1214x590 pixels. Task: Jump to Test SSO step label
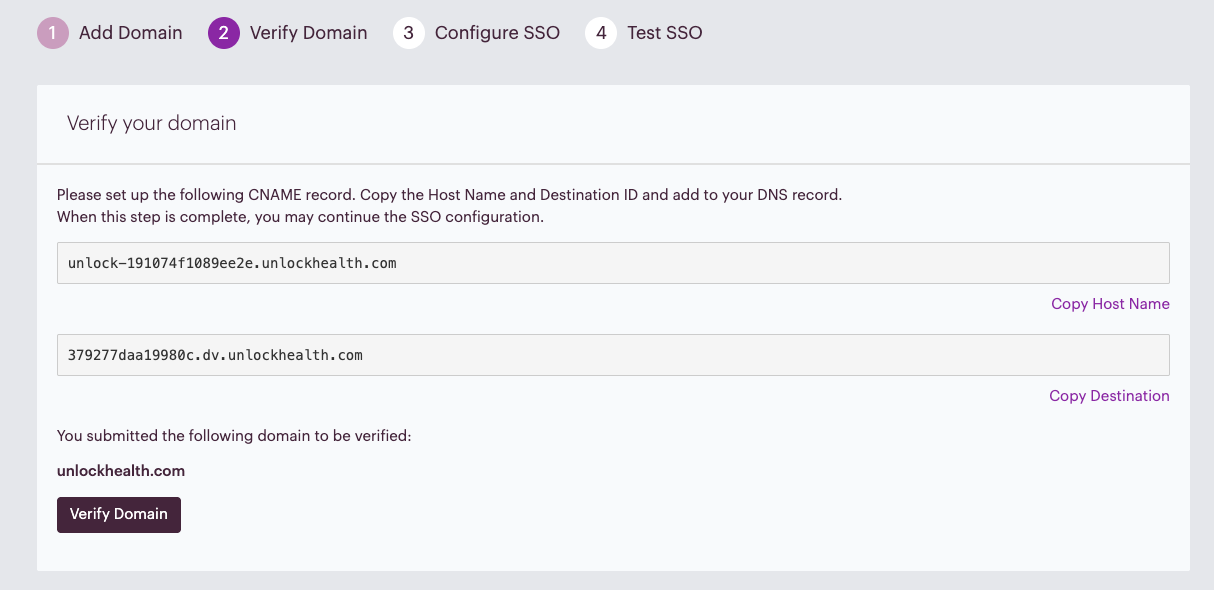click(x=665, y=33)
